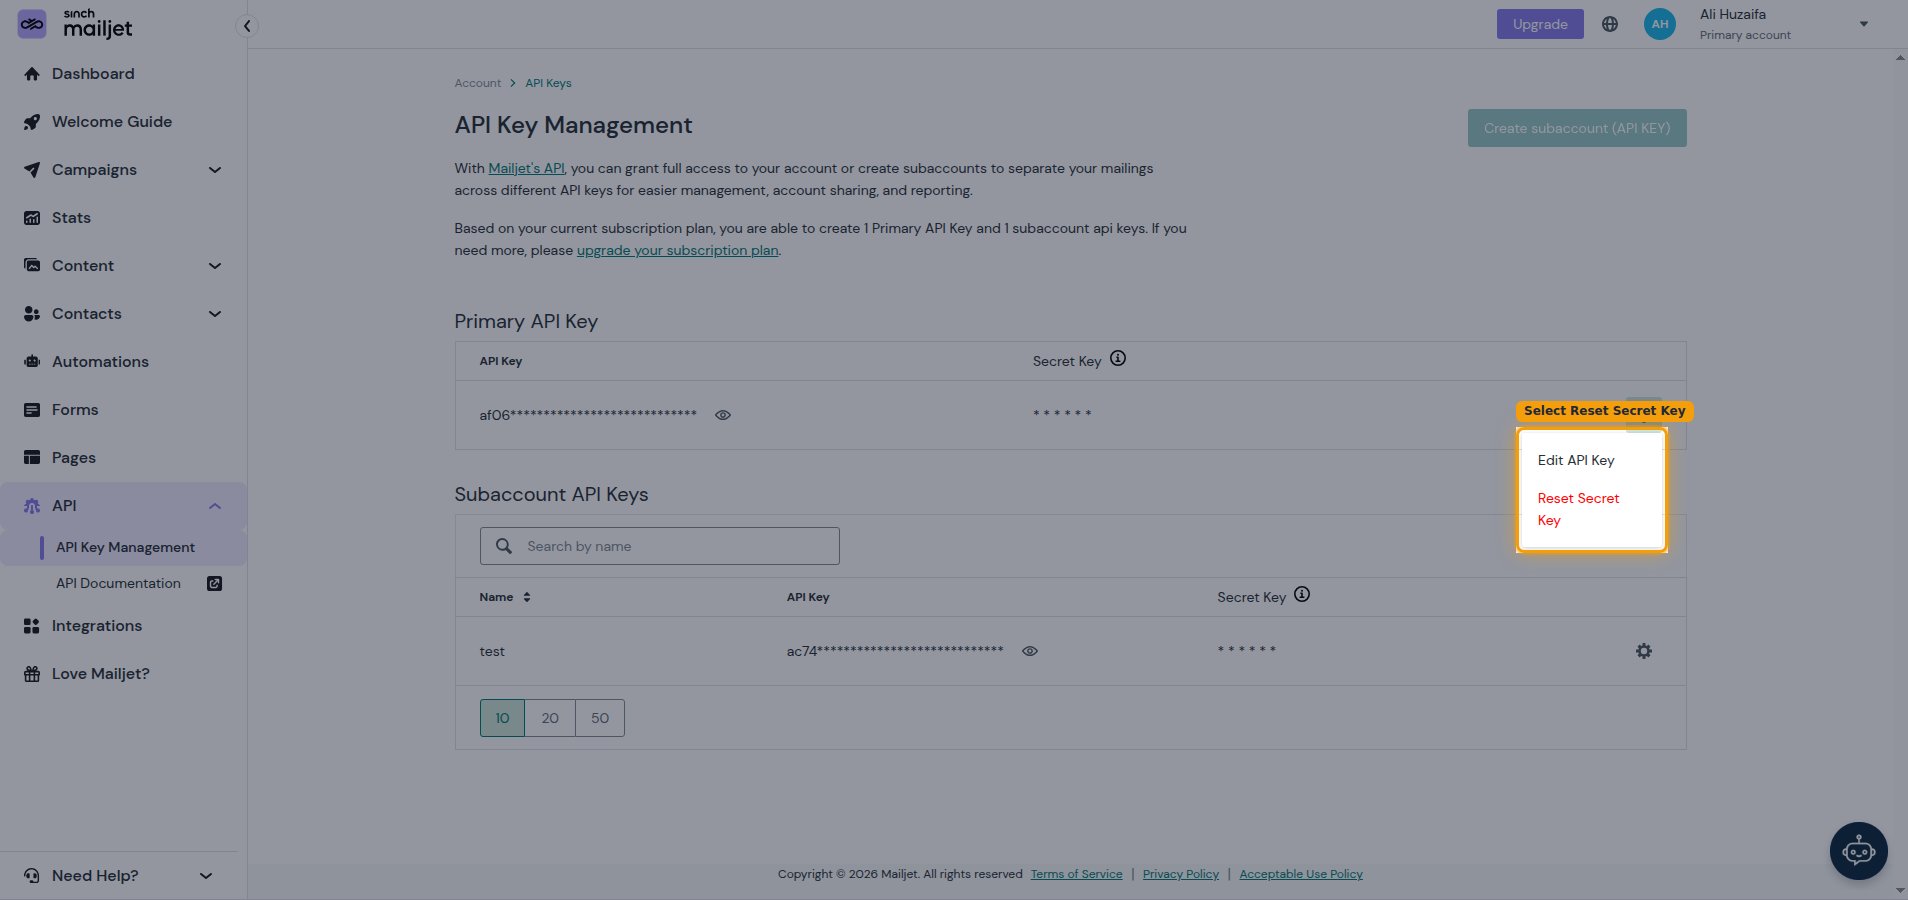Open the Ali Huzaifa account dropdown arrow
This screenshot has height=900, width=1908.
coord(1864,24)
